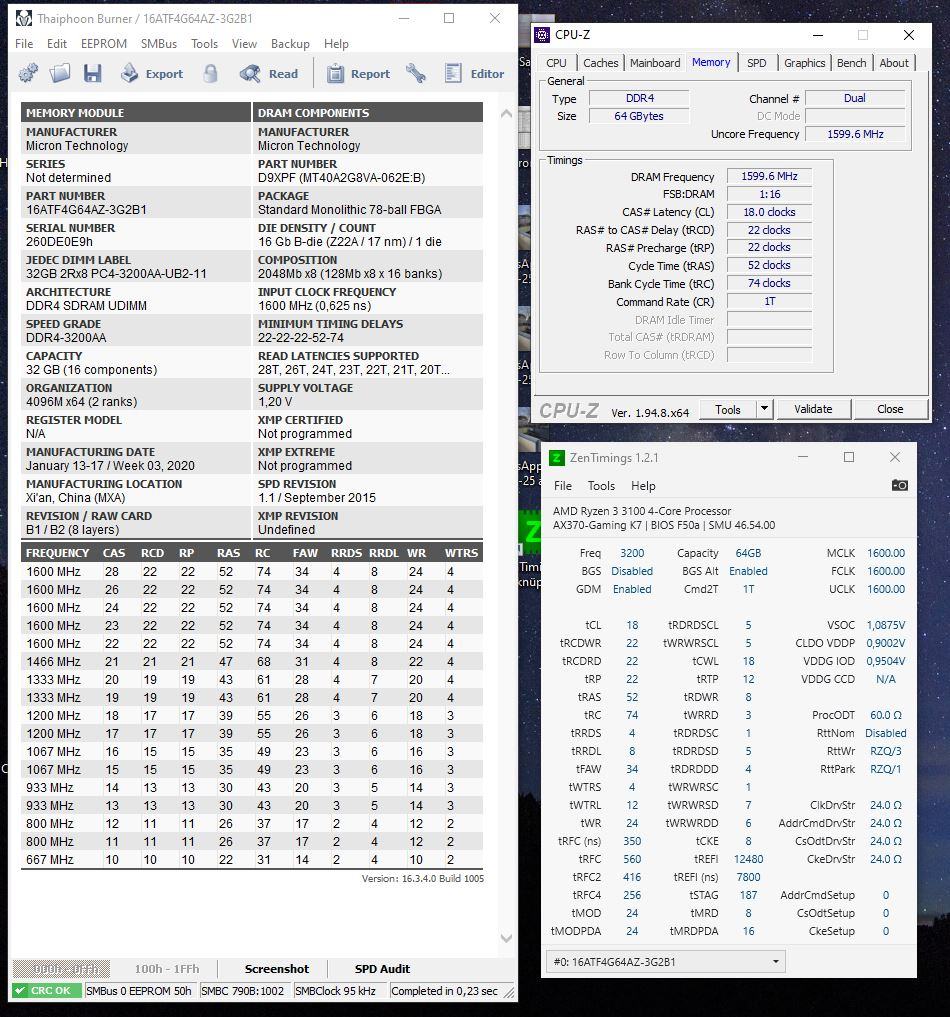
Task: Click the SPD Audit button
Action: [382, 968]
